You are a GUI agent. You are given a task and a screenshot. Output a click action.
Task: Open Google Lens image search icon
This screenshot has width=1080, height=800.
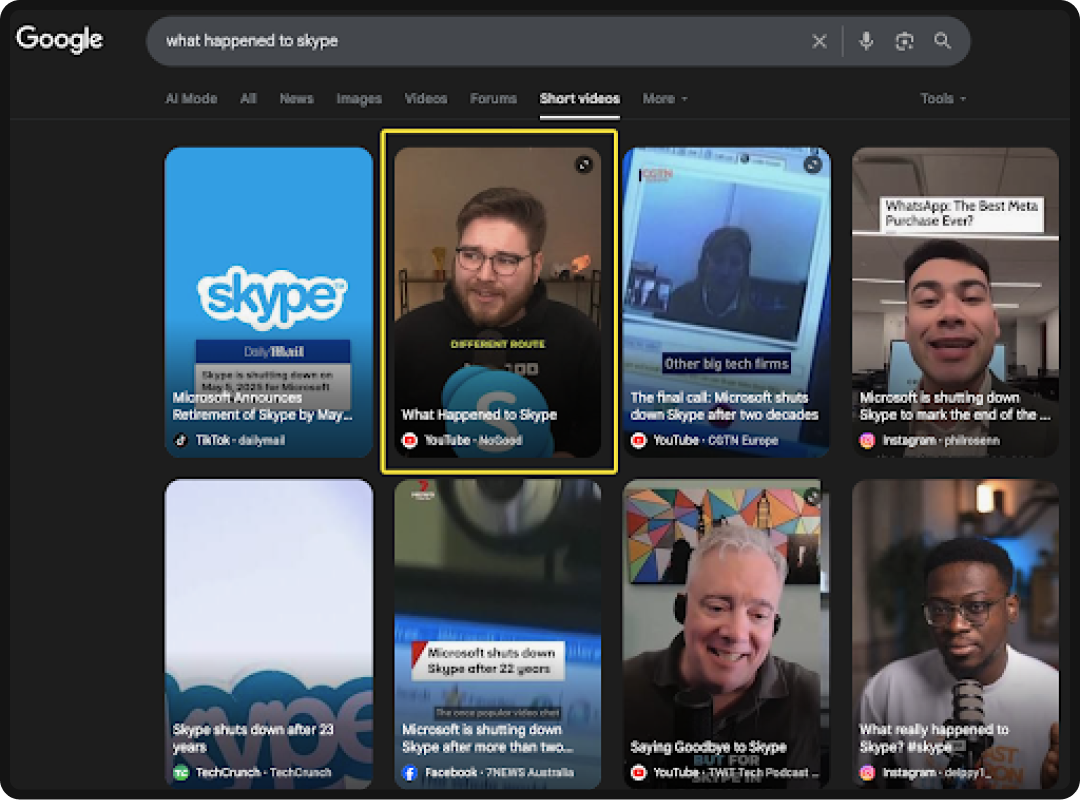pos(904,41)
